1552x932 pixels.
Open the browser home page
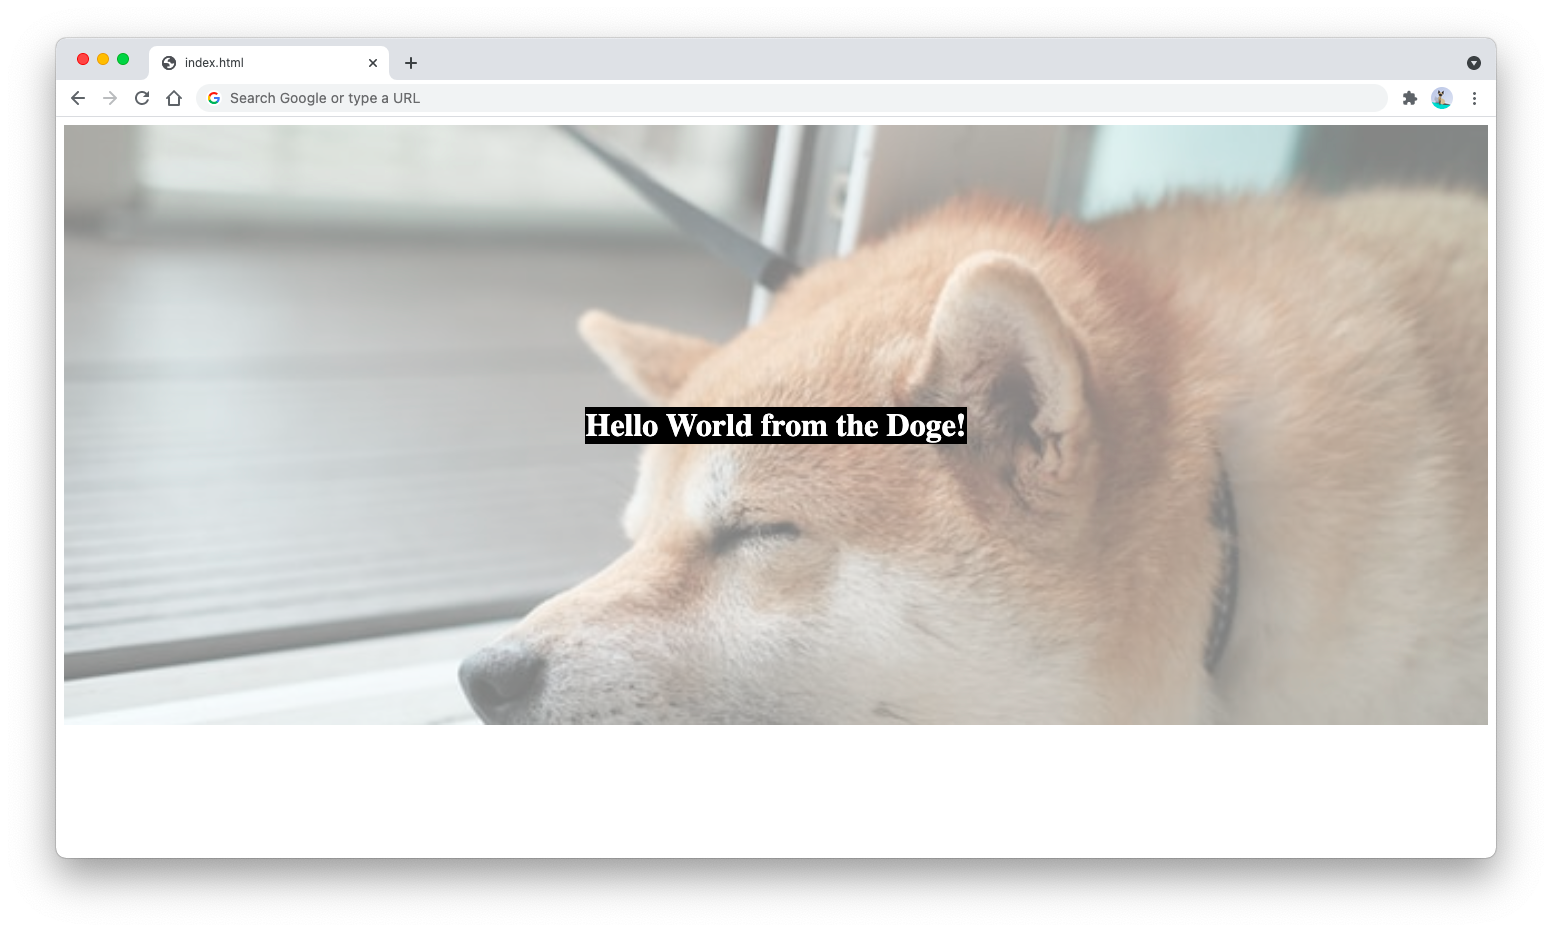tap(174, 98)
